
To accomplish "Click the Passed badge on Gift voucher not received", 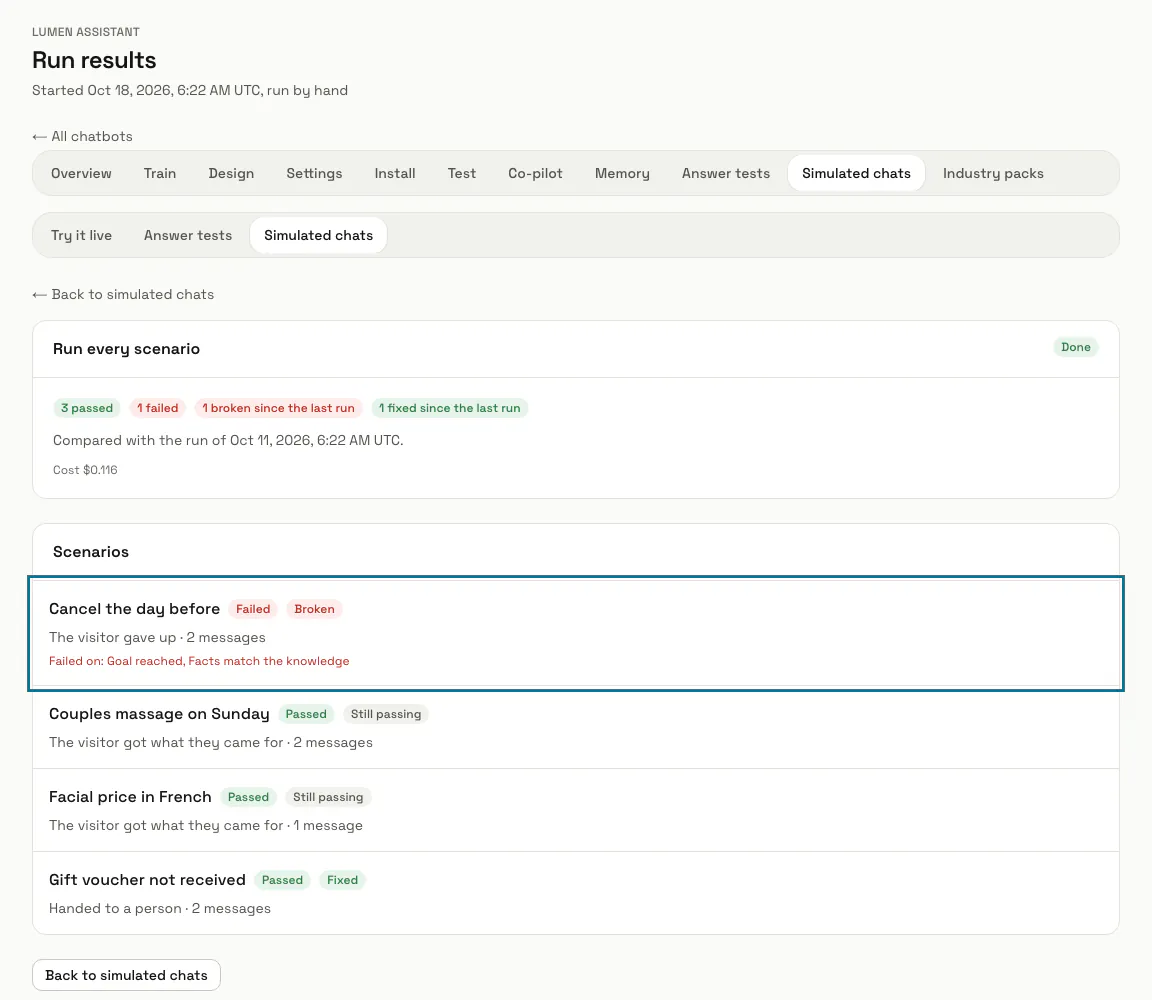I will pyautogui.click(x=282, y=880).
